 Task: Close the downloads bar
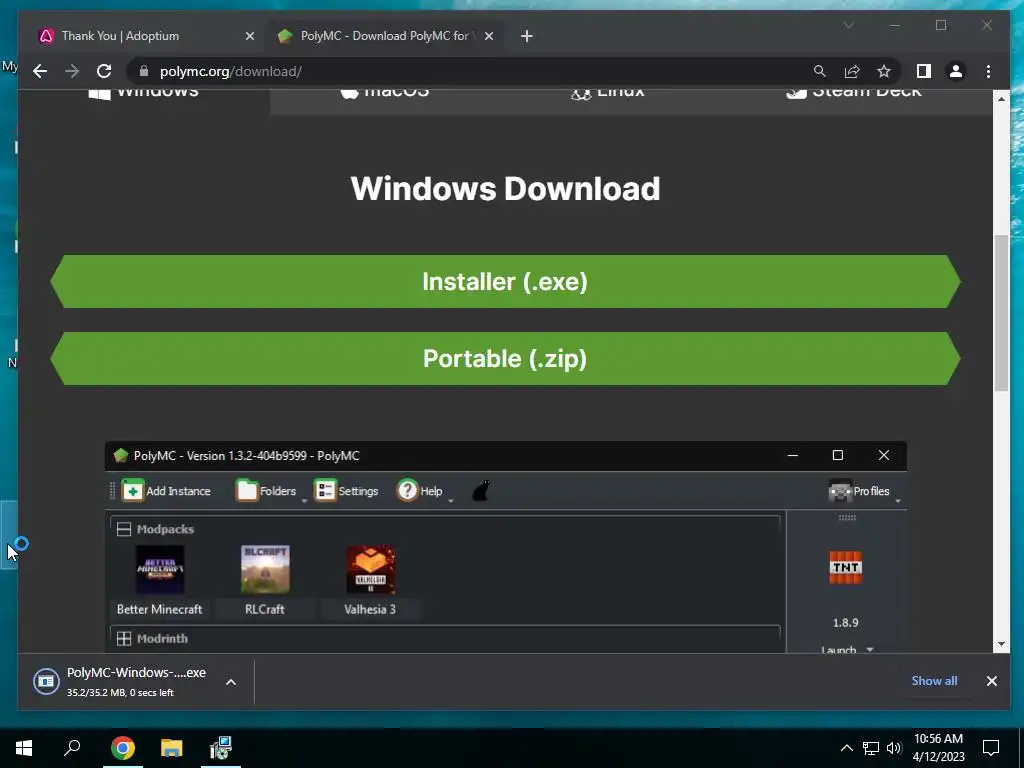991,681
